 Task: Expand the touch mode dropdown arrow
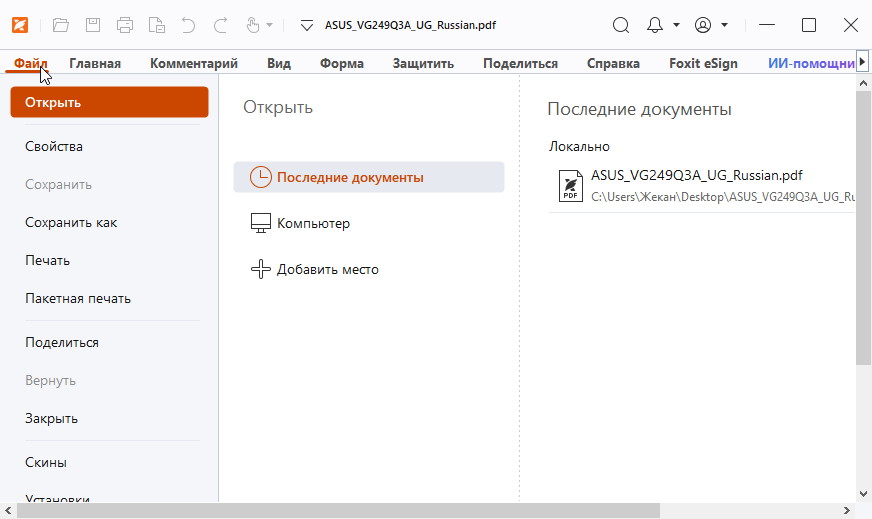point(270,25)
